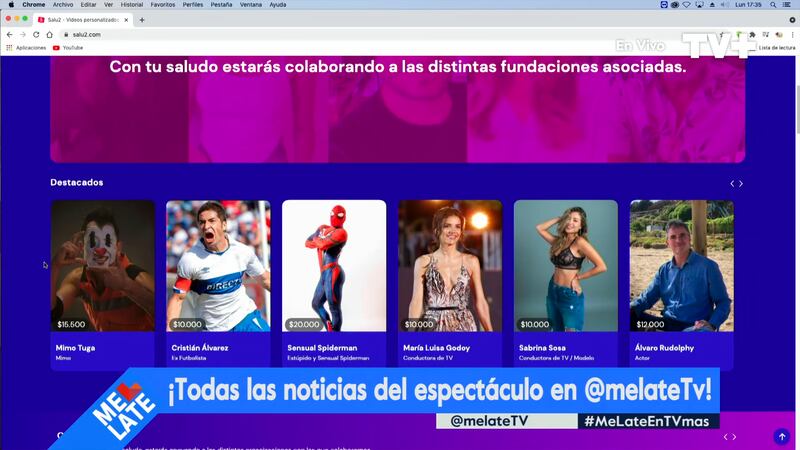Open Chrome extensions puzzle icon

[x=752, y=35]
